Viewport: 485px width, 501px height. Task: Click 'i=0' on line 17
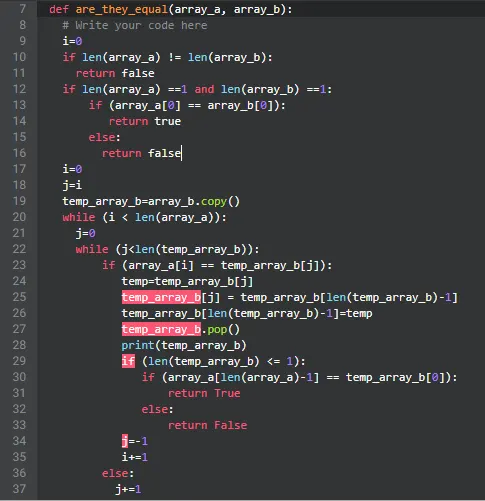click(72, 169)
